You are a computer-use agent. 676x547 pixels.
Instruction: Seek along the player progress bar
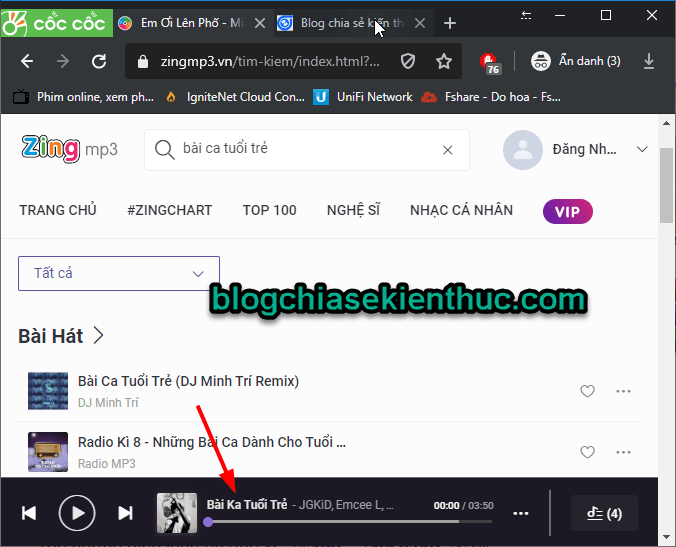point(349,522)
